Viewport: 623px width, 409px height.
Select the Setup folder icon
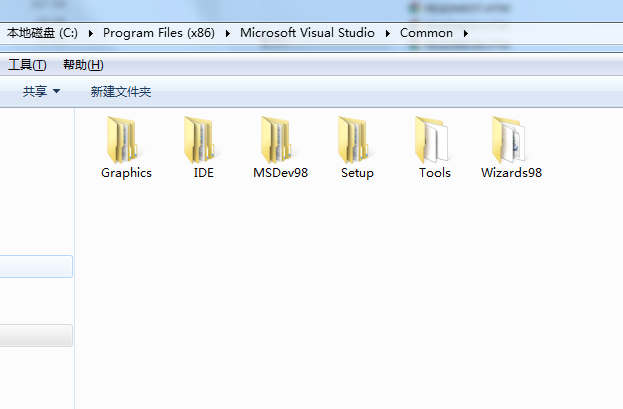point(353,140)
